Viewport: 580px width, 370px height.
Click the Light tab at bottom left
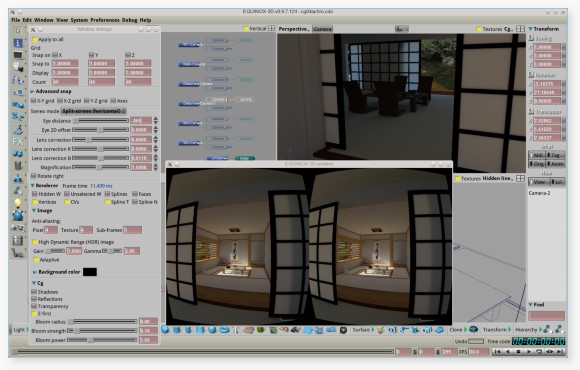pos(19,330)
